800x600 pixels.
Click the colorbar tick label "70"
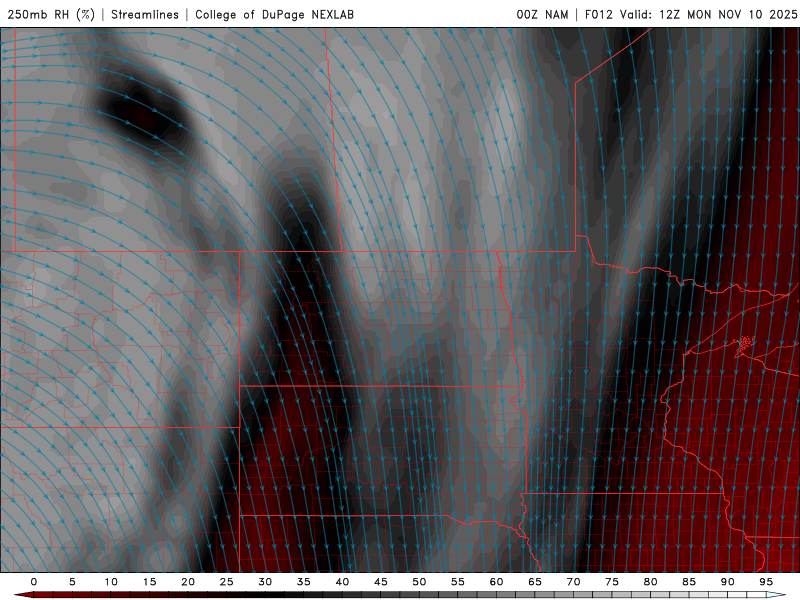(x=573, y=582)
